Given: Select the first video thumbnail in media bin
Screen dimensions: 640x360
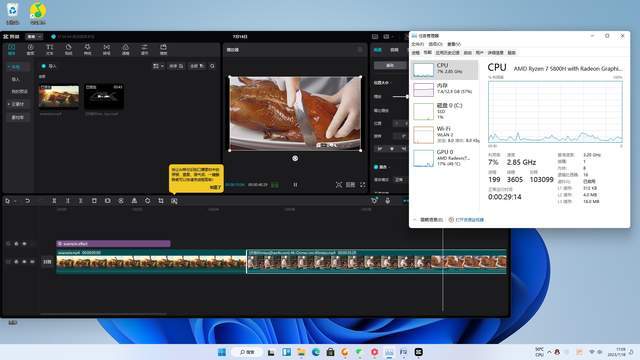Looking at the screenshot, I should (59, 96).
